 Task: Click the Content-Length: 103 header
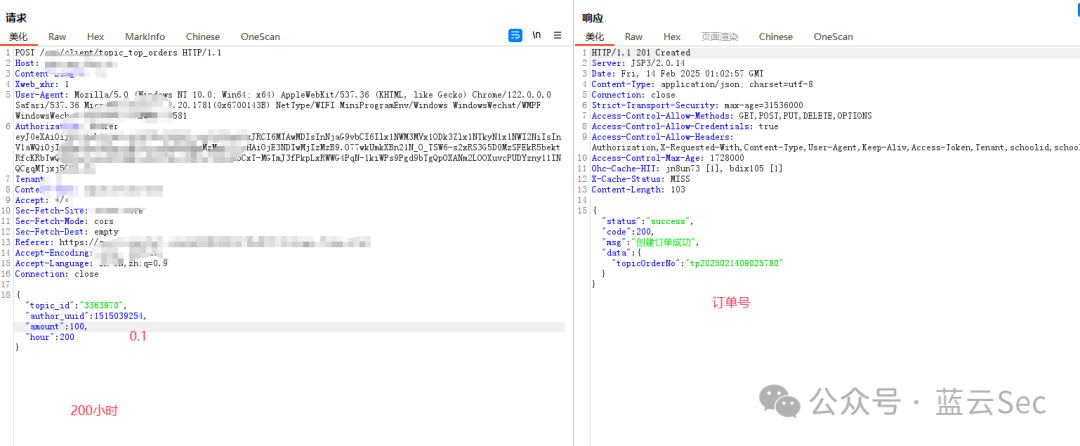pos(638,189)
